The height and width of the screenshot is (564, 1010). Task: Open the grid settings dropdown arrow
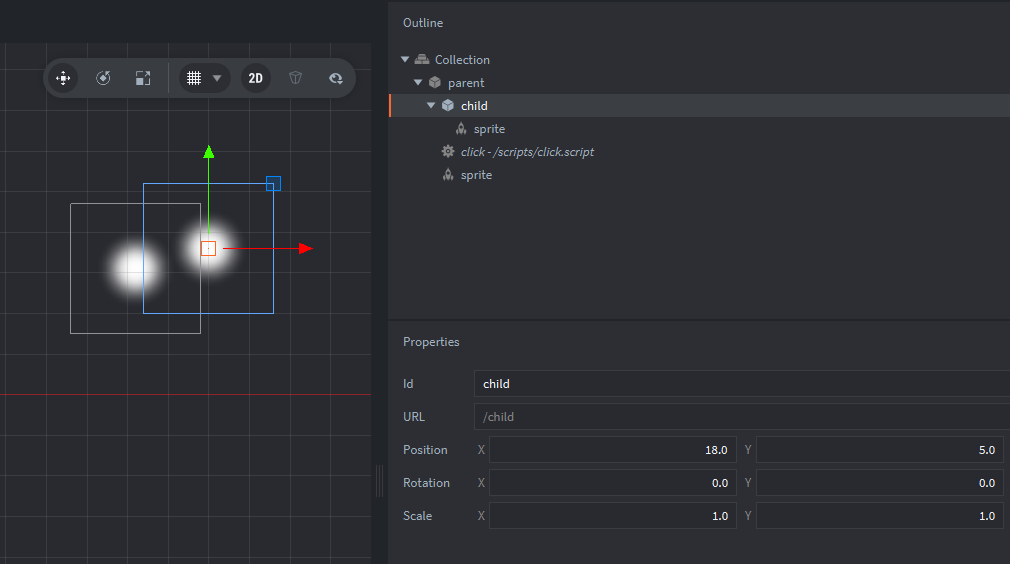point(217,78)
